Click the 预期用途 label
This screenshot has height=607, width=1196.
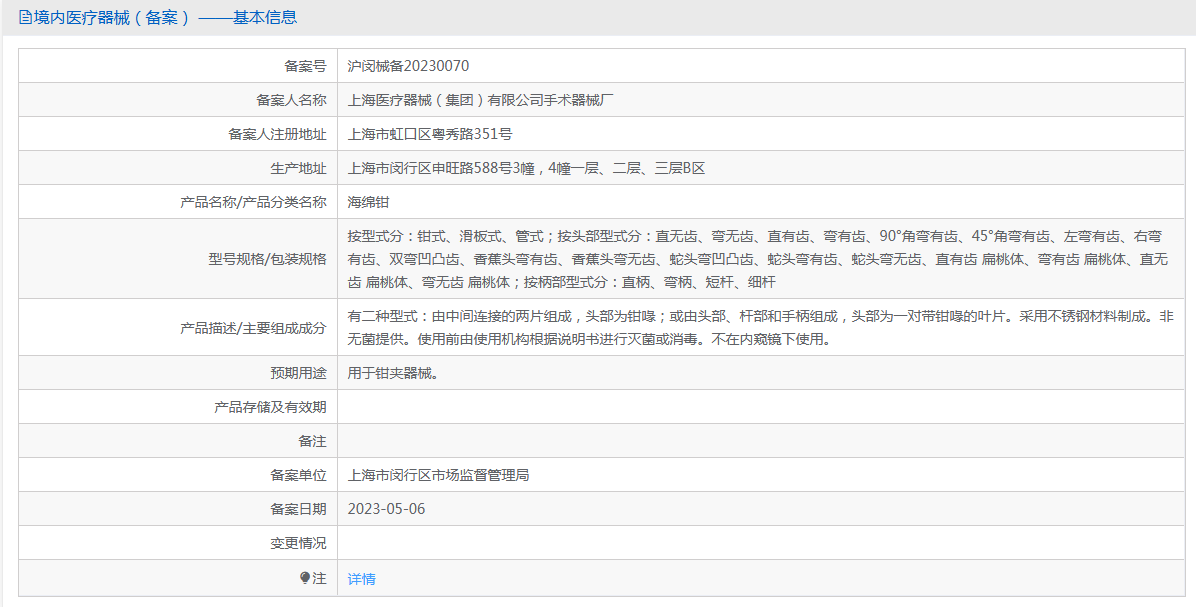pos(298,373)
